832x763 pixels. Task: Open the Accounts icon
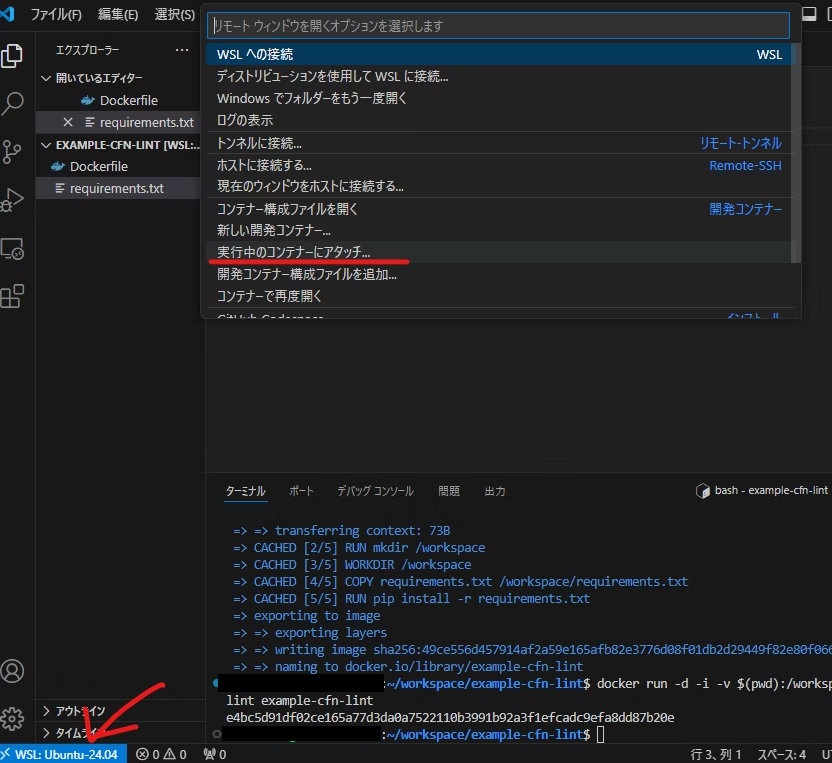[x=12, y=671]
